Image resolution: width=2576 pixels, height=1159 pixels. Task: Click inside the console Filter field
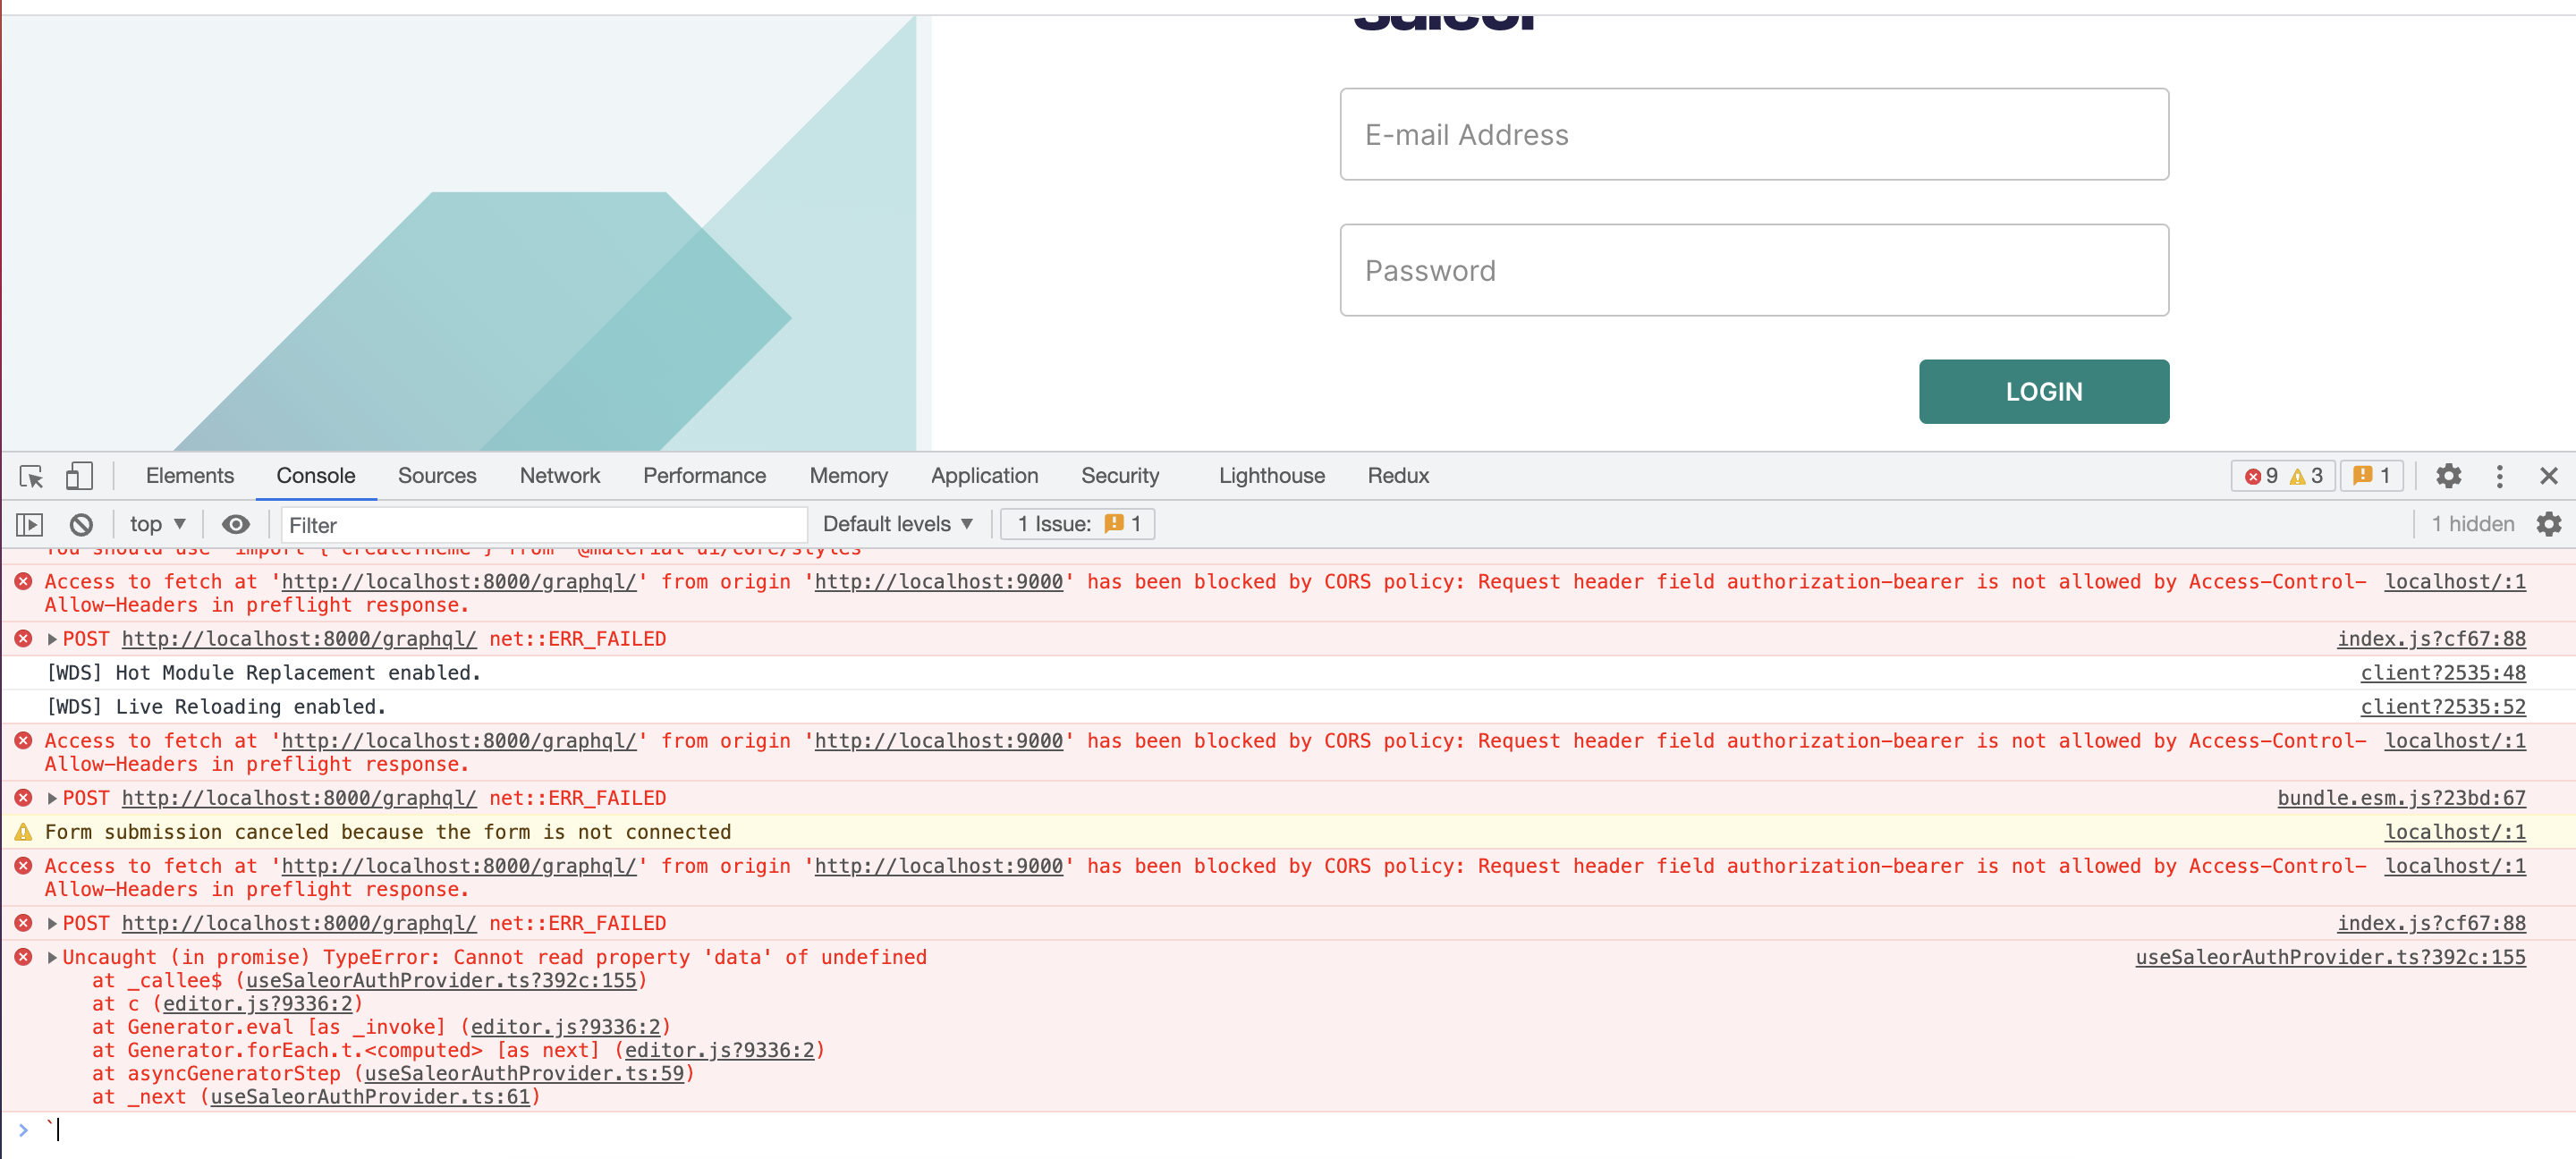(x=545, y=523)
